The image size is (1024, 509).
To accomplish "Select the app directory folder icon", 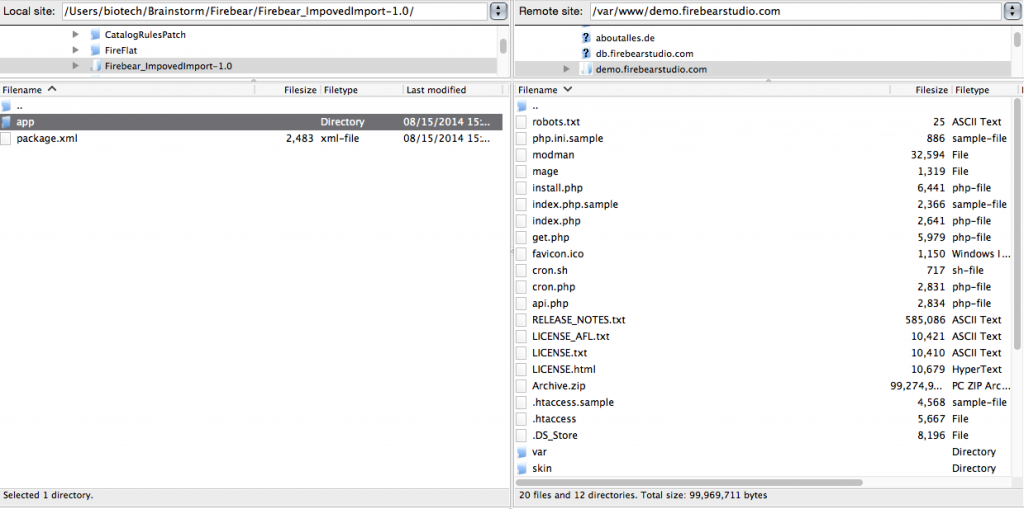I will (x=6, y=122).
